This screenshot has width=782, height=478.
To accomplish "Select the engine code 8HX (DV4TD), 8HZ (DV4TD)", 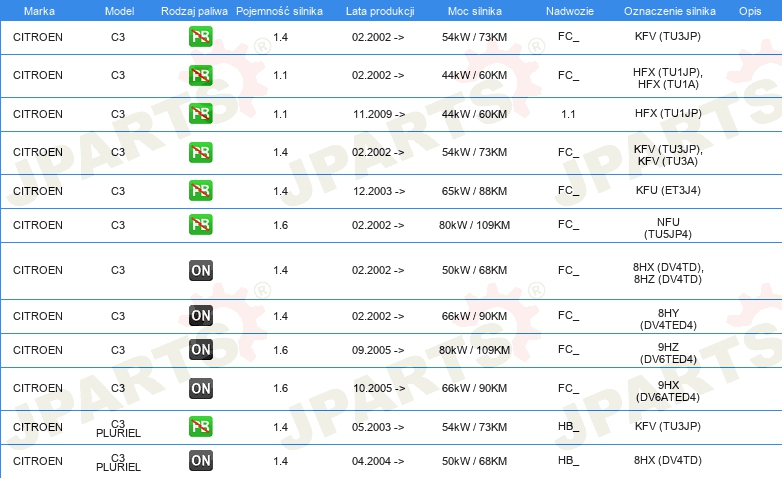I will (x=668, y=273).
